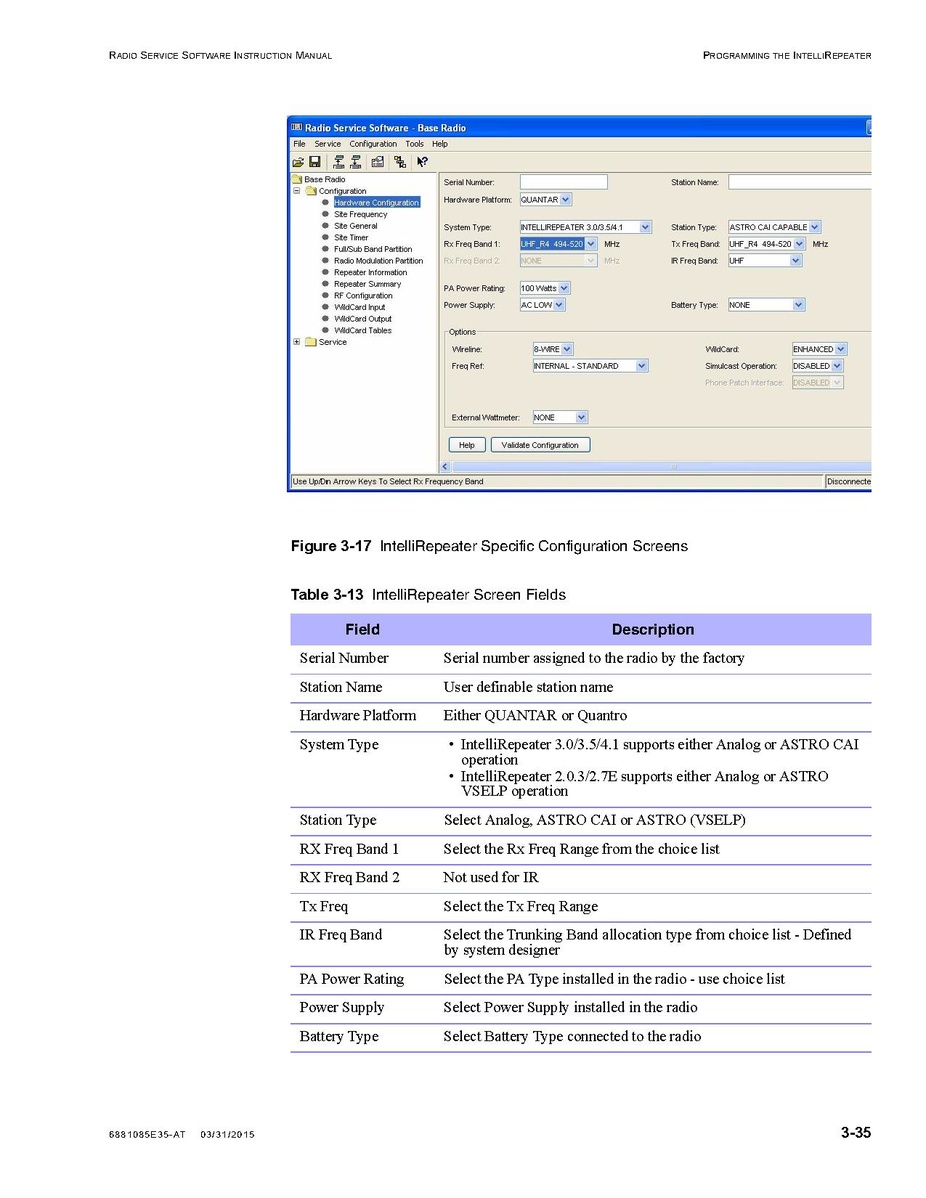Click the Open file toolbar icon

298,162
